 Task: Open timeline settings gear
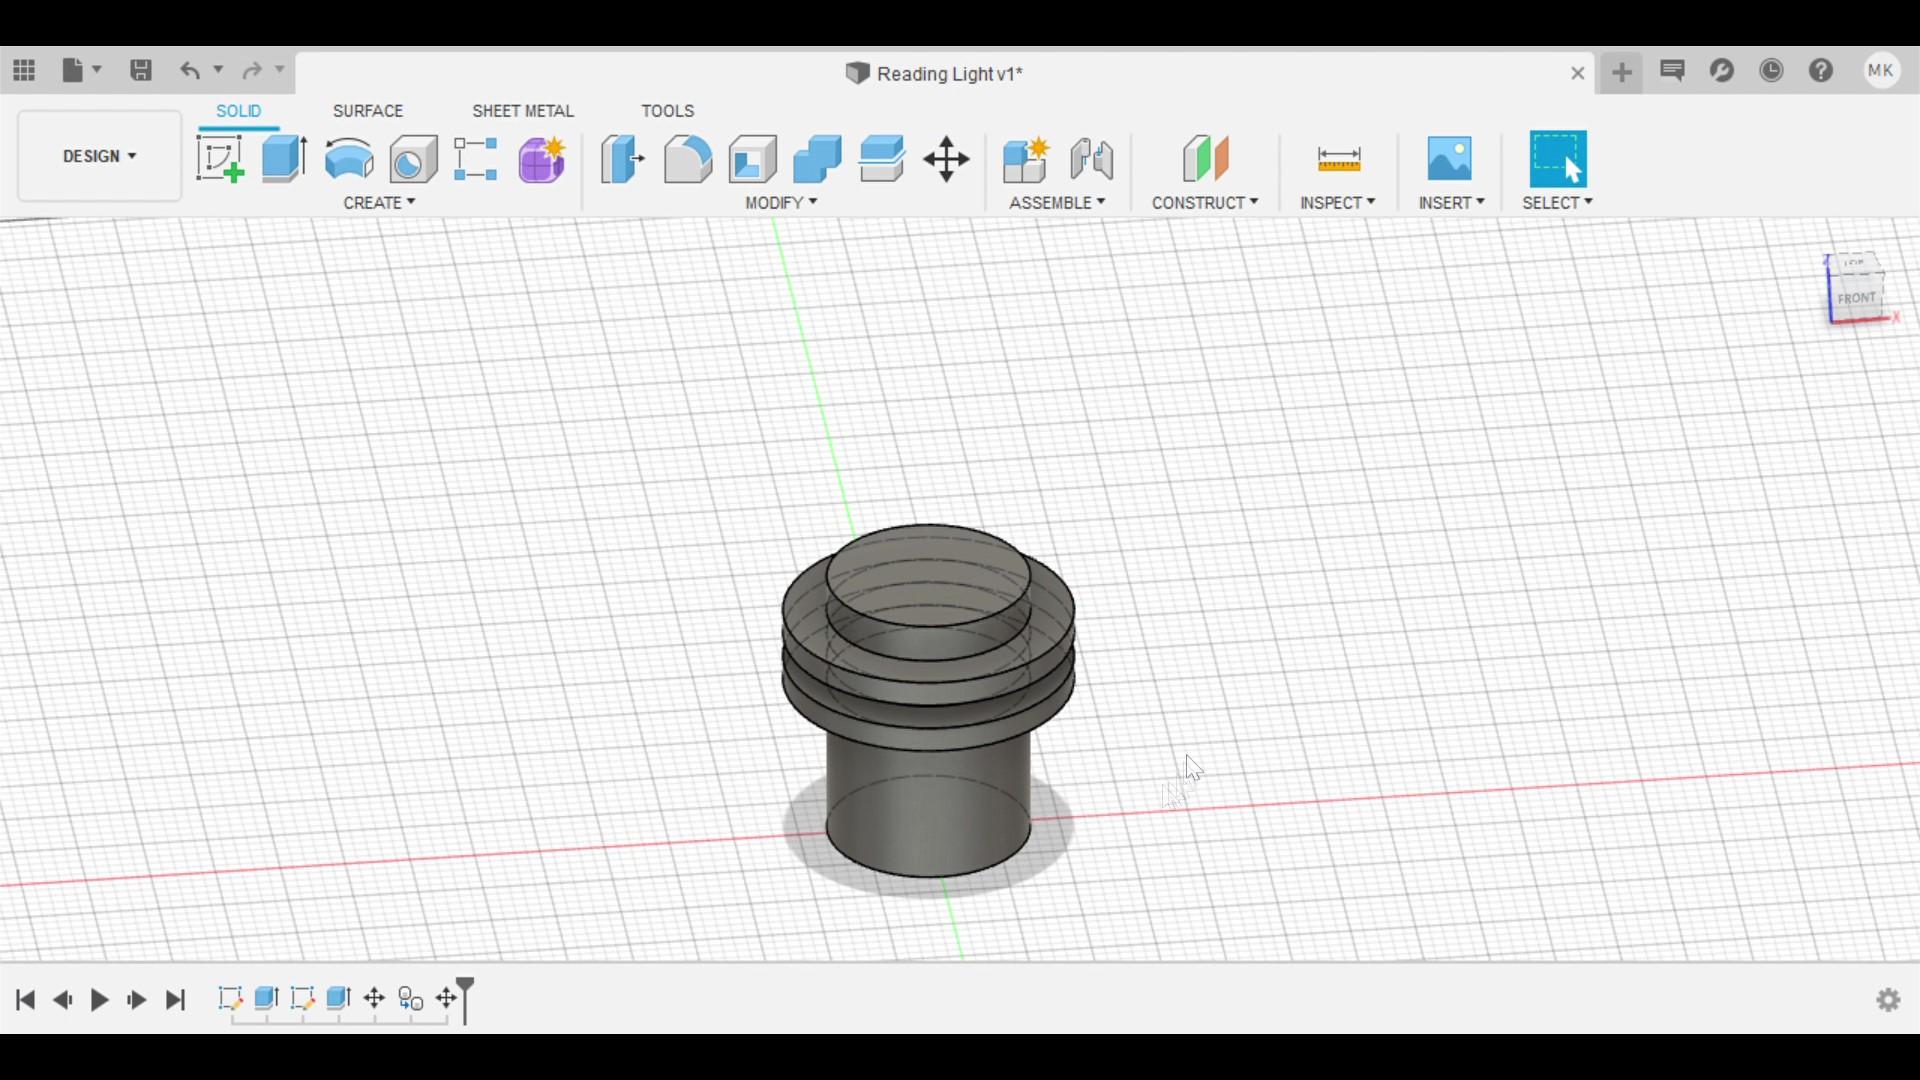(x=1888, y=1000)
